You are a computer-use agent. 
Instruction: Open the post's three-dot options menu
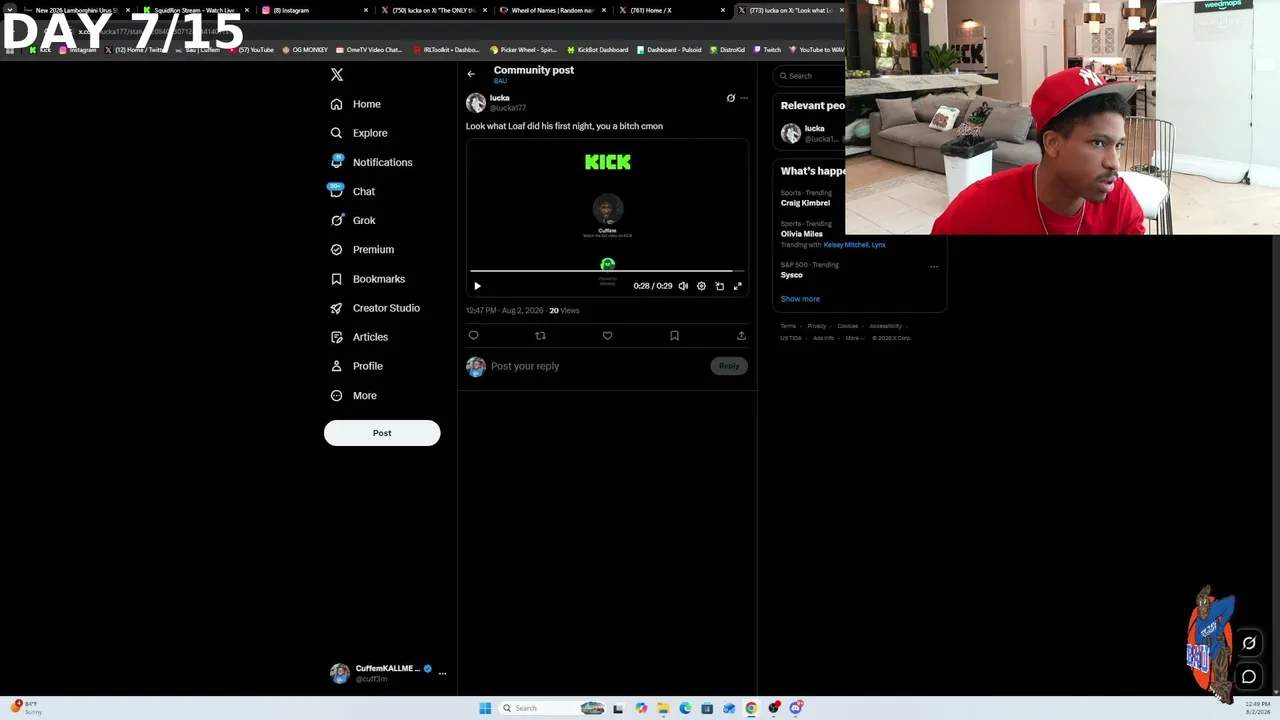click(744, 98)
